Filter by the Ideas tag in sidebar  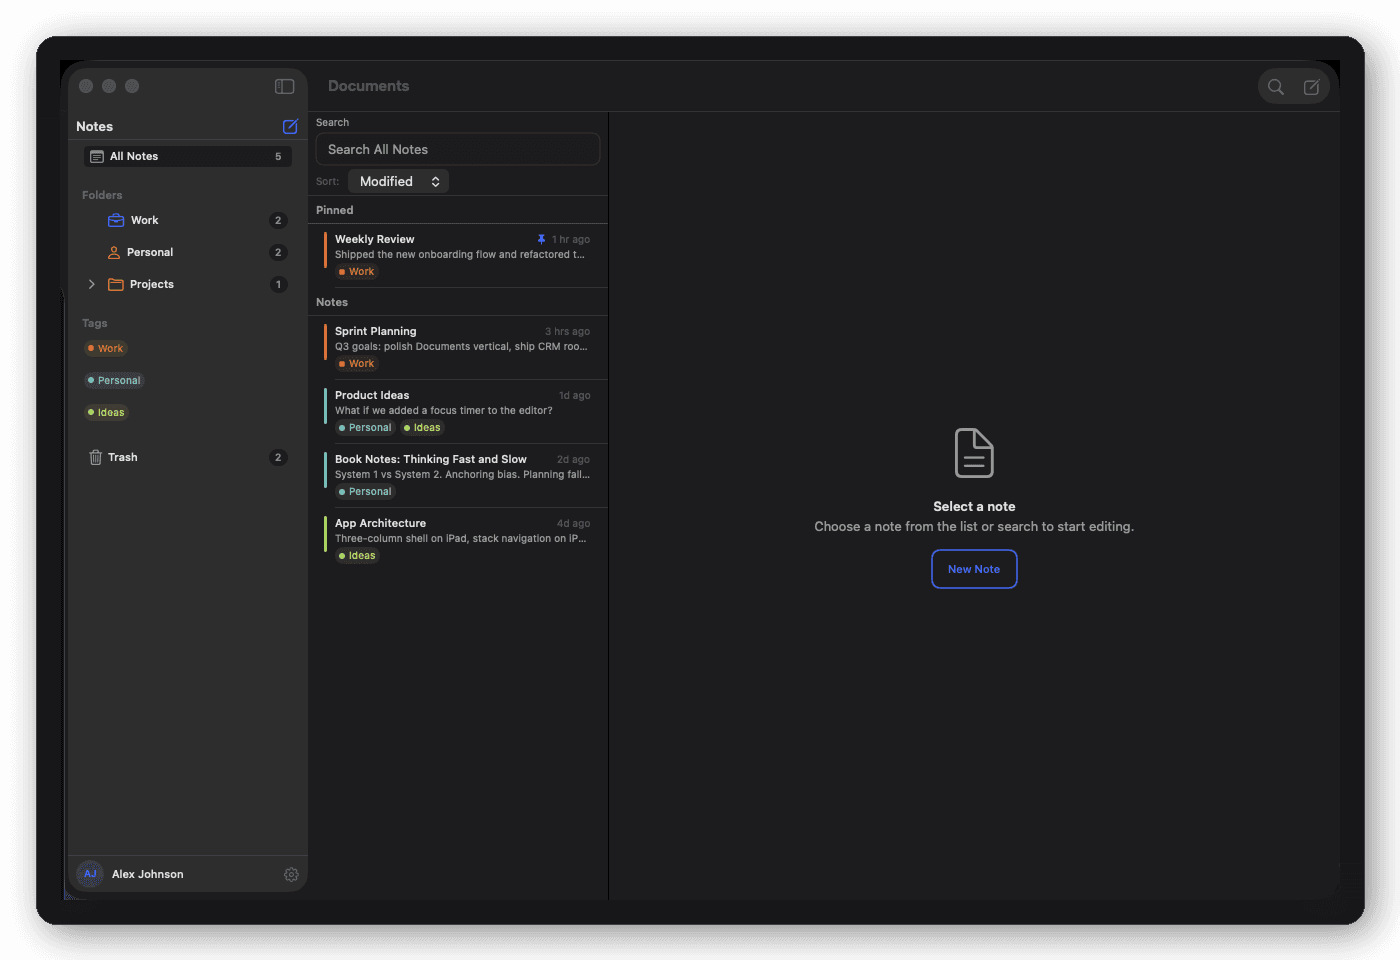(x=106, y=412)
